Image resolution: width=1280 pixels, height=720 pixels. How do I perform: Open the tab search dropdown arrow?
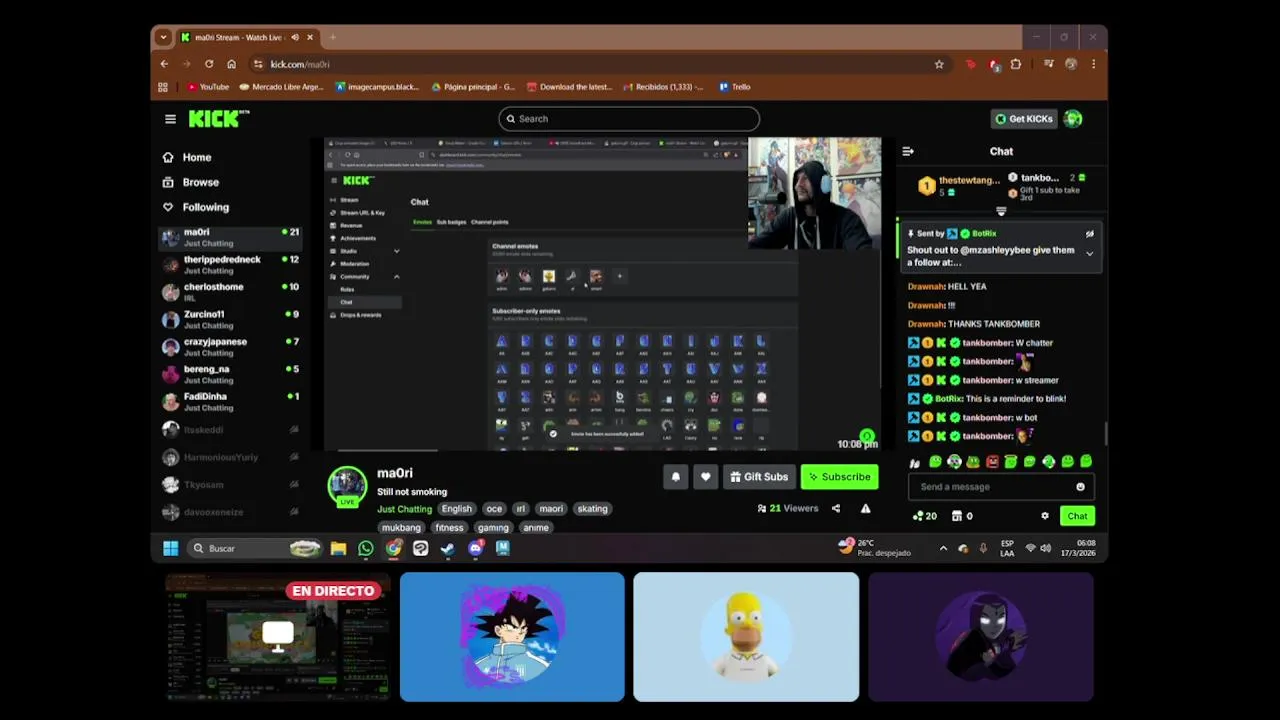163,37
